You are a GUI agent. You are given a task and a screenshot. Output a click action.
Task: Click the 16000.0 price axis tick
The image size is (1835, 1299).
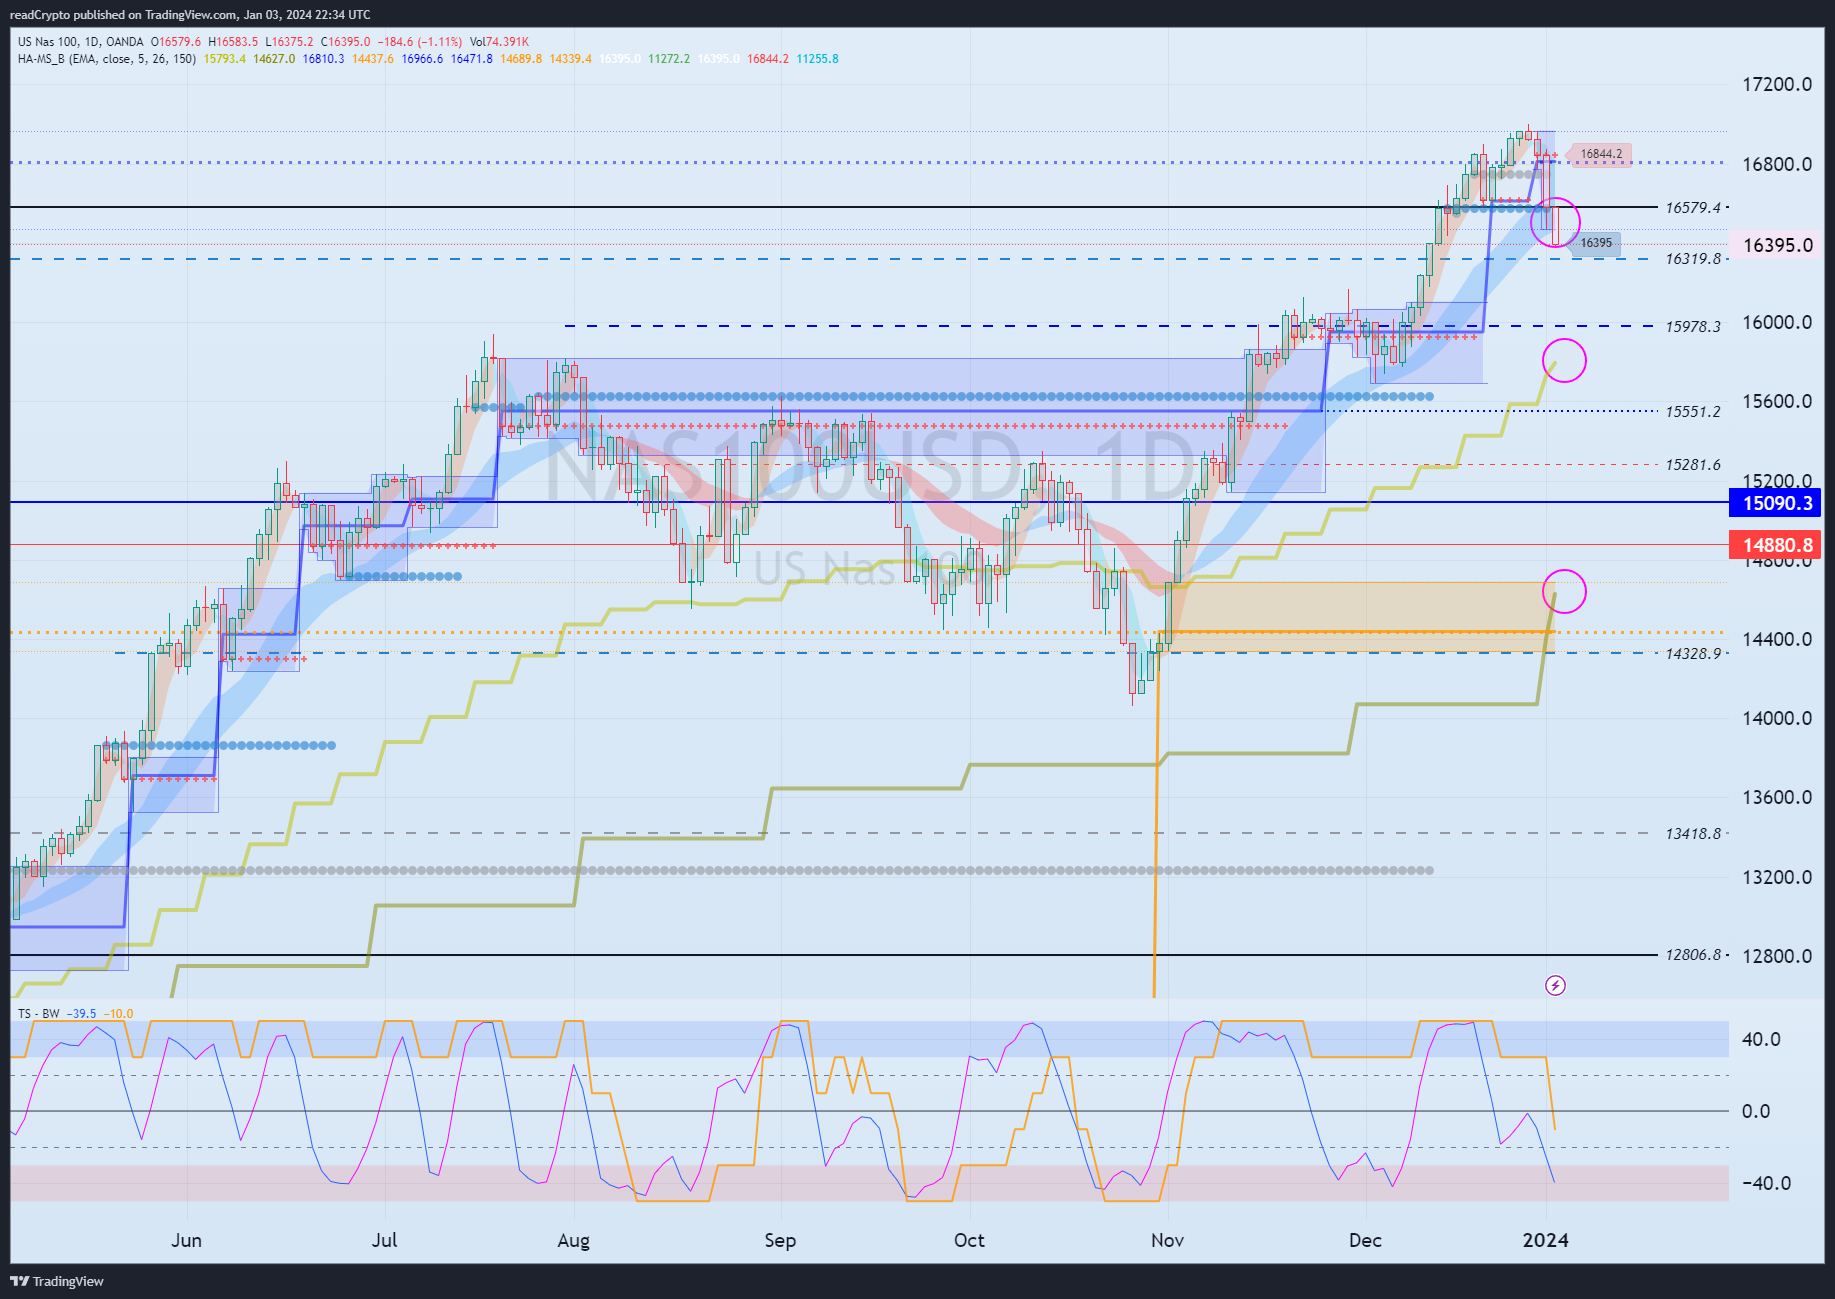pyautogui.click(x=1777, y=322)
